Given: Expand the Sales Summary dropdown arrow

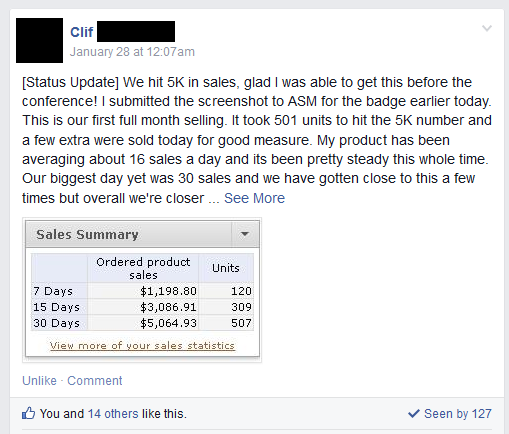Looking at the screenshot, I should (x=245, y=234).
